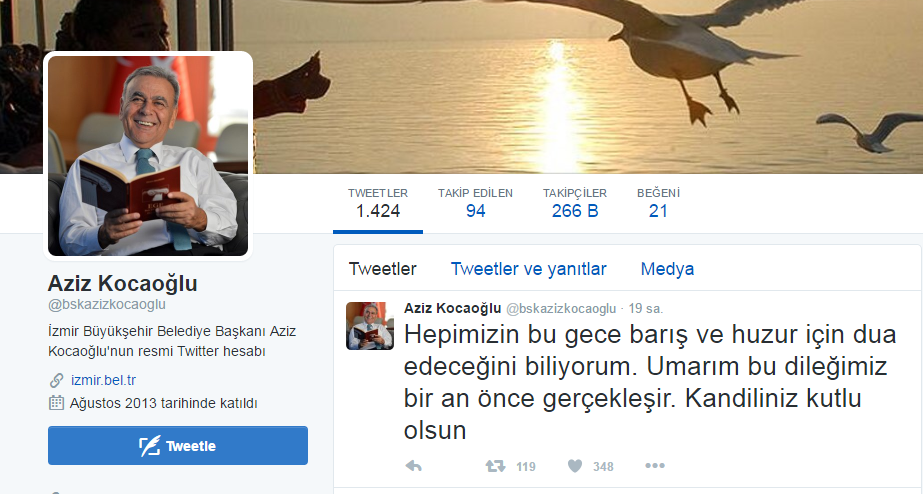Viewport: 923px width, 496px height.
Task: Open the three-dots more menu on tweet
Action: coord(655,465)
